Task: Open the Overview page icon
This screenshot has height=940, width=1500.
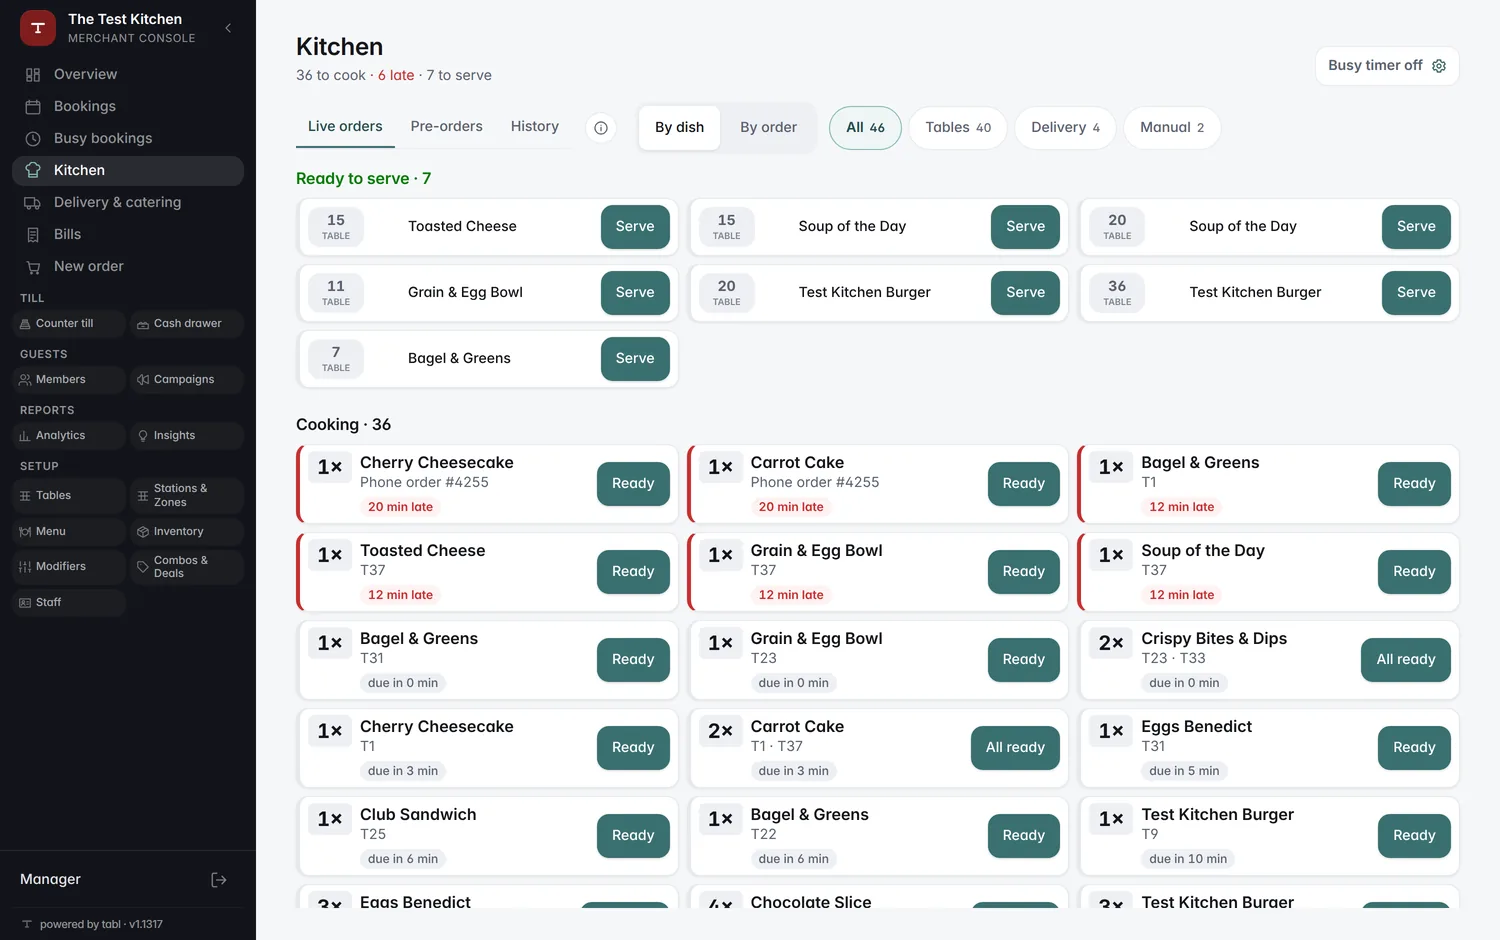Action: click(33, 75)
